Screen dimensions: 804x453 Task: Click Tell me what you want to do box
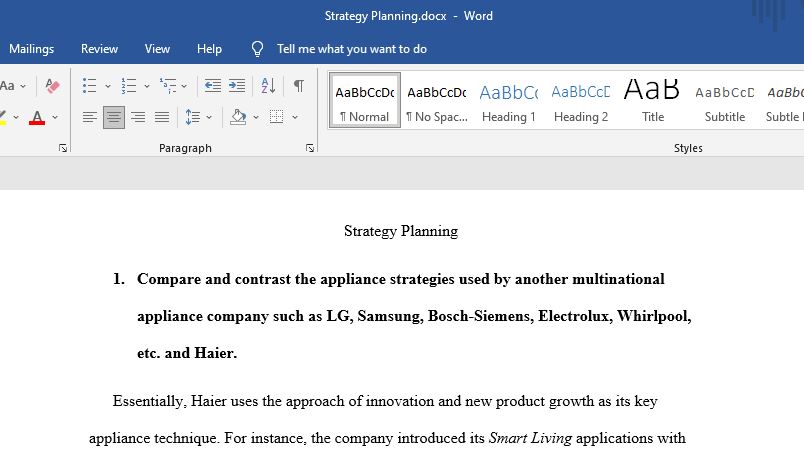coord(352,49)
